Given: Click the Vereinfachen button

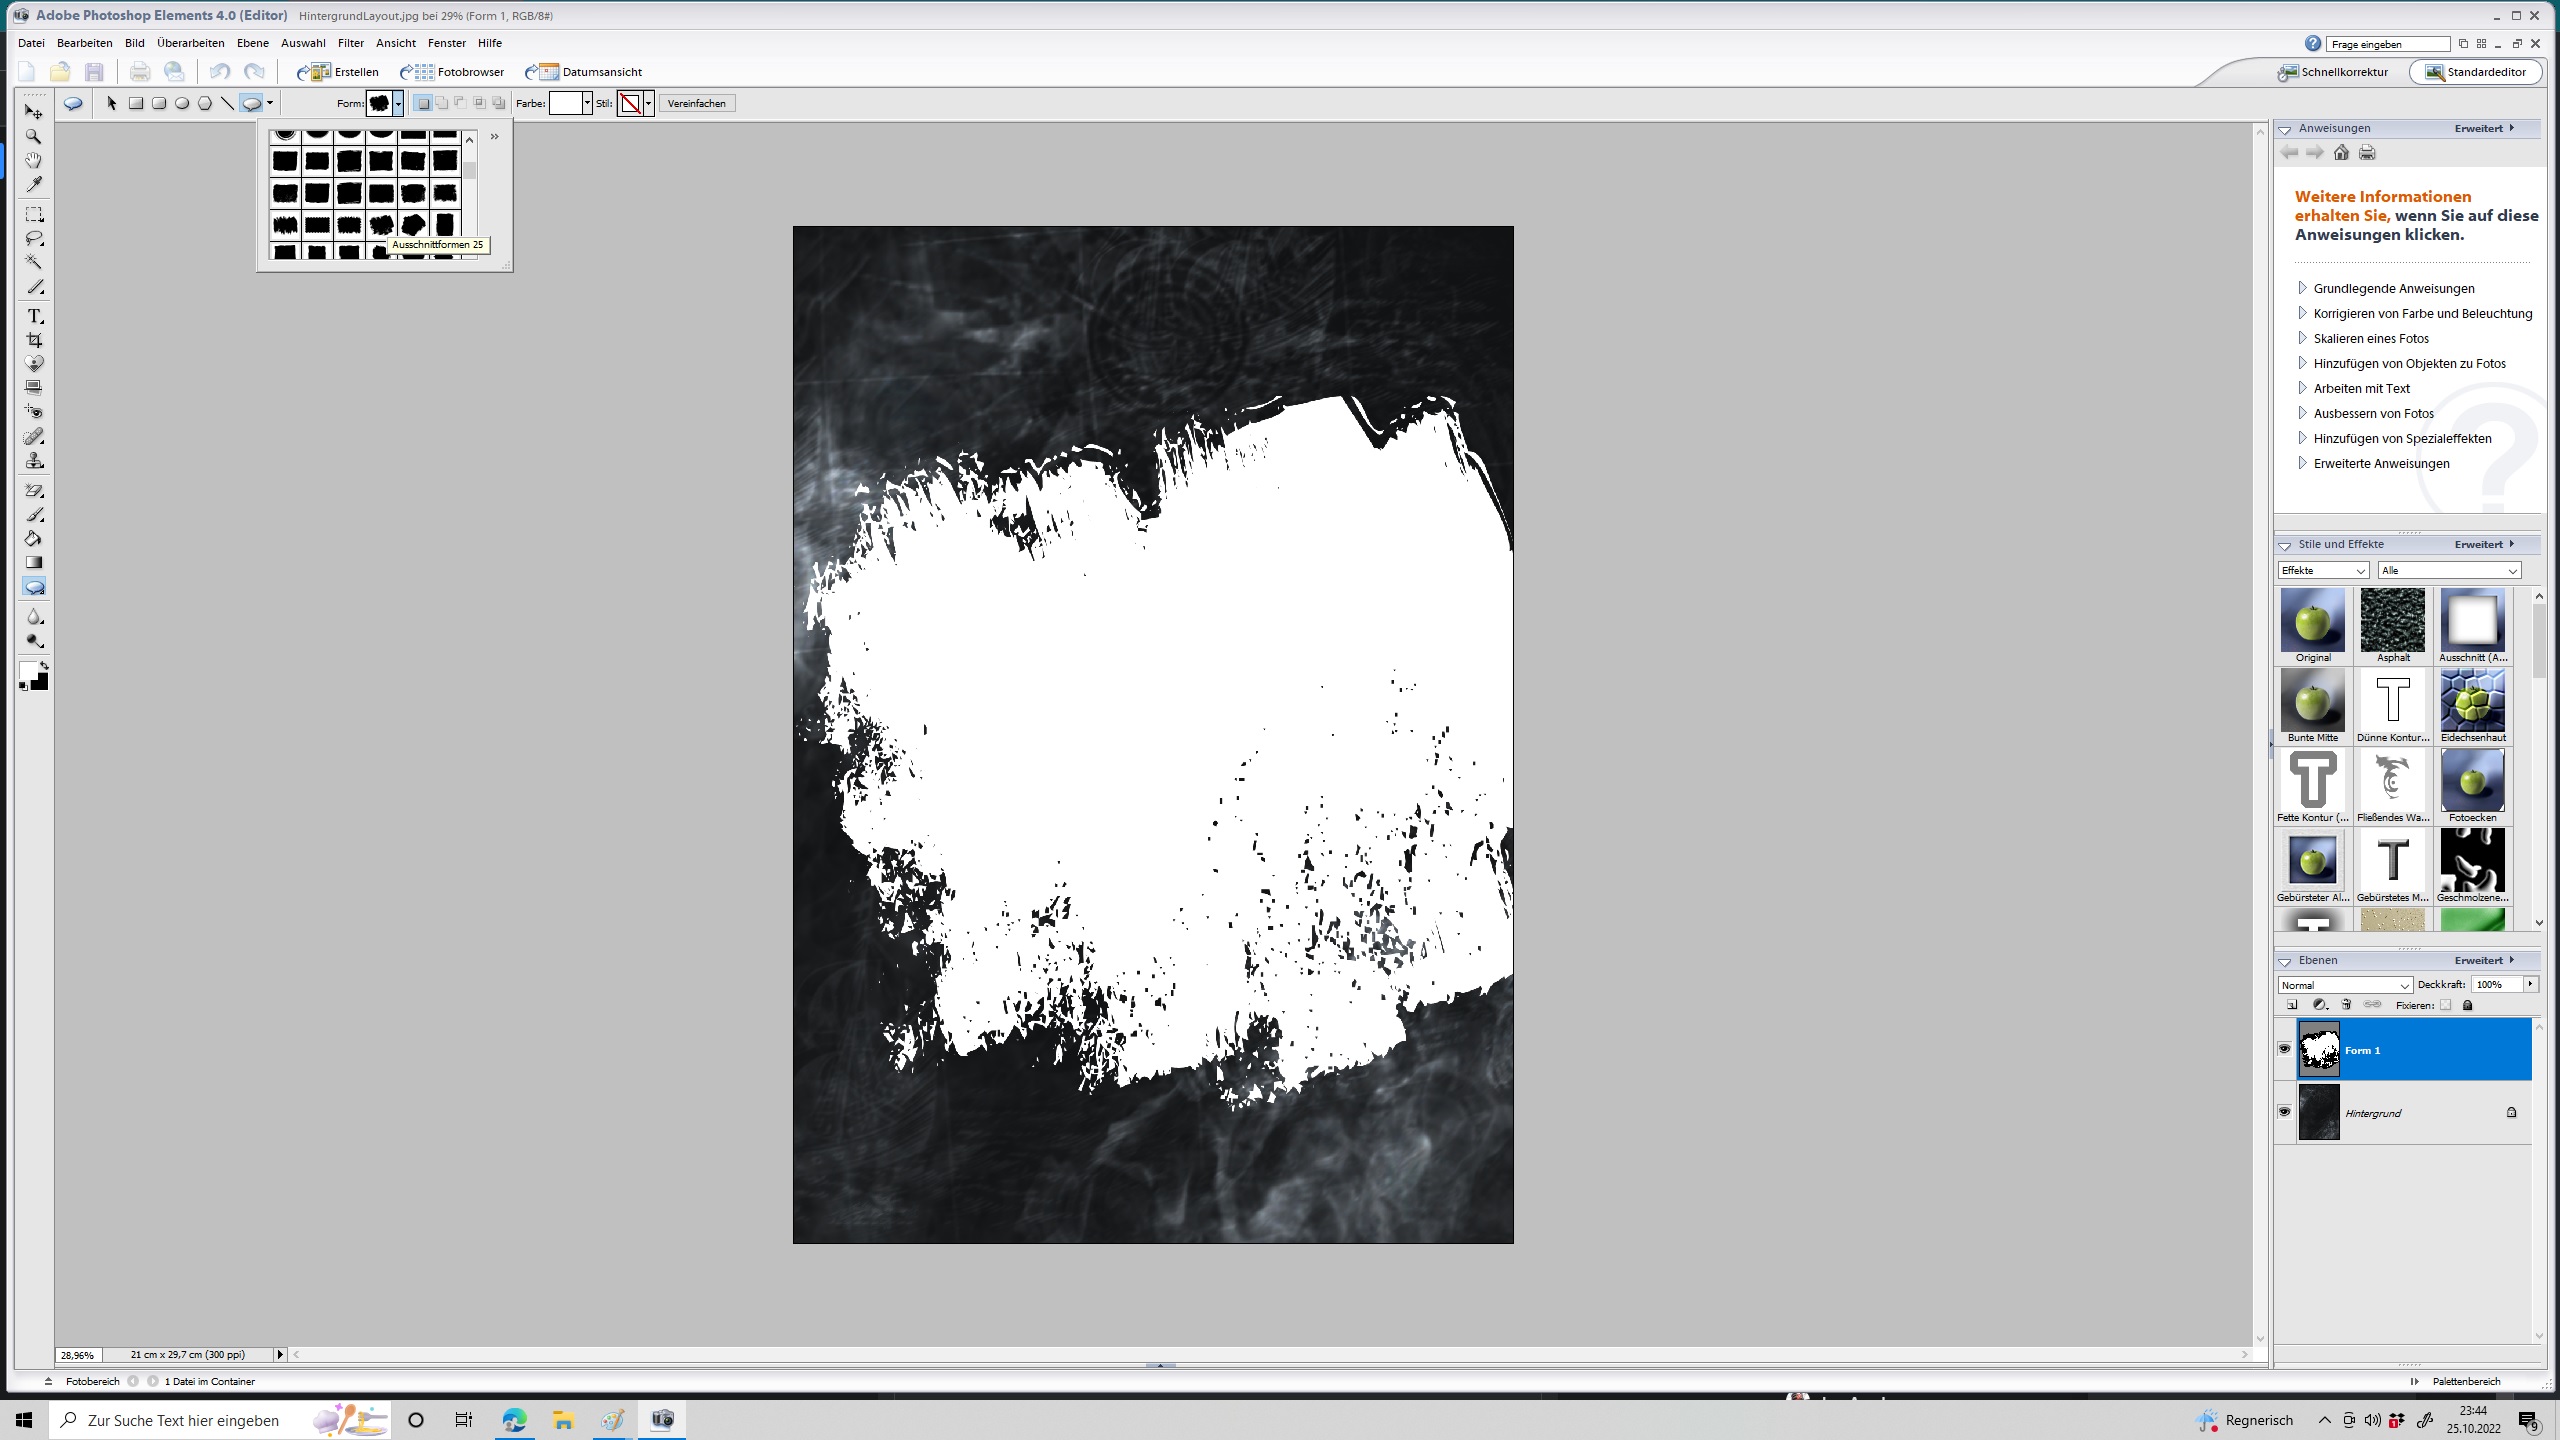Looking at the screenshot, I should 697,103.
